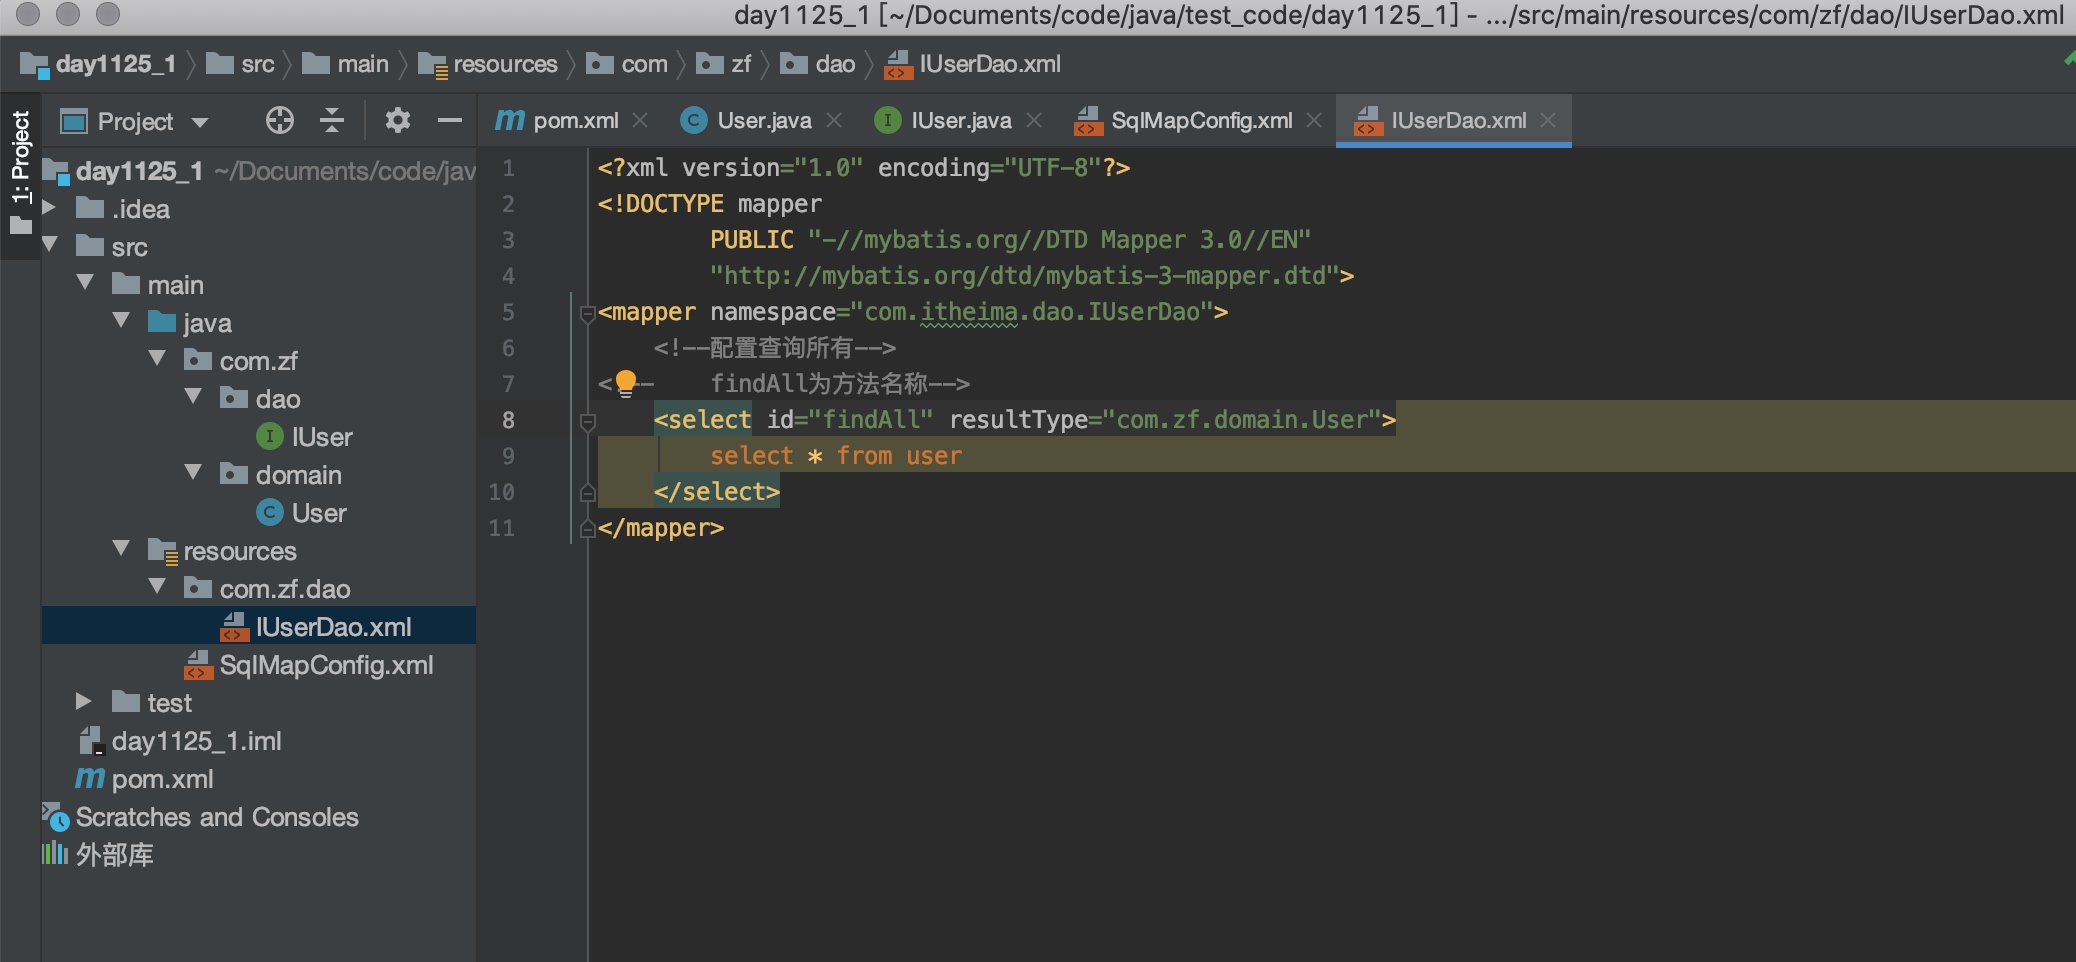Select User under domain in tree

(x=319, y=513)
